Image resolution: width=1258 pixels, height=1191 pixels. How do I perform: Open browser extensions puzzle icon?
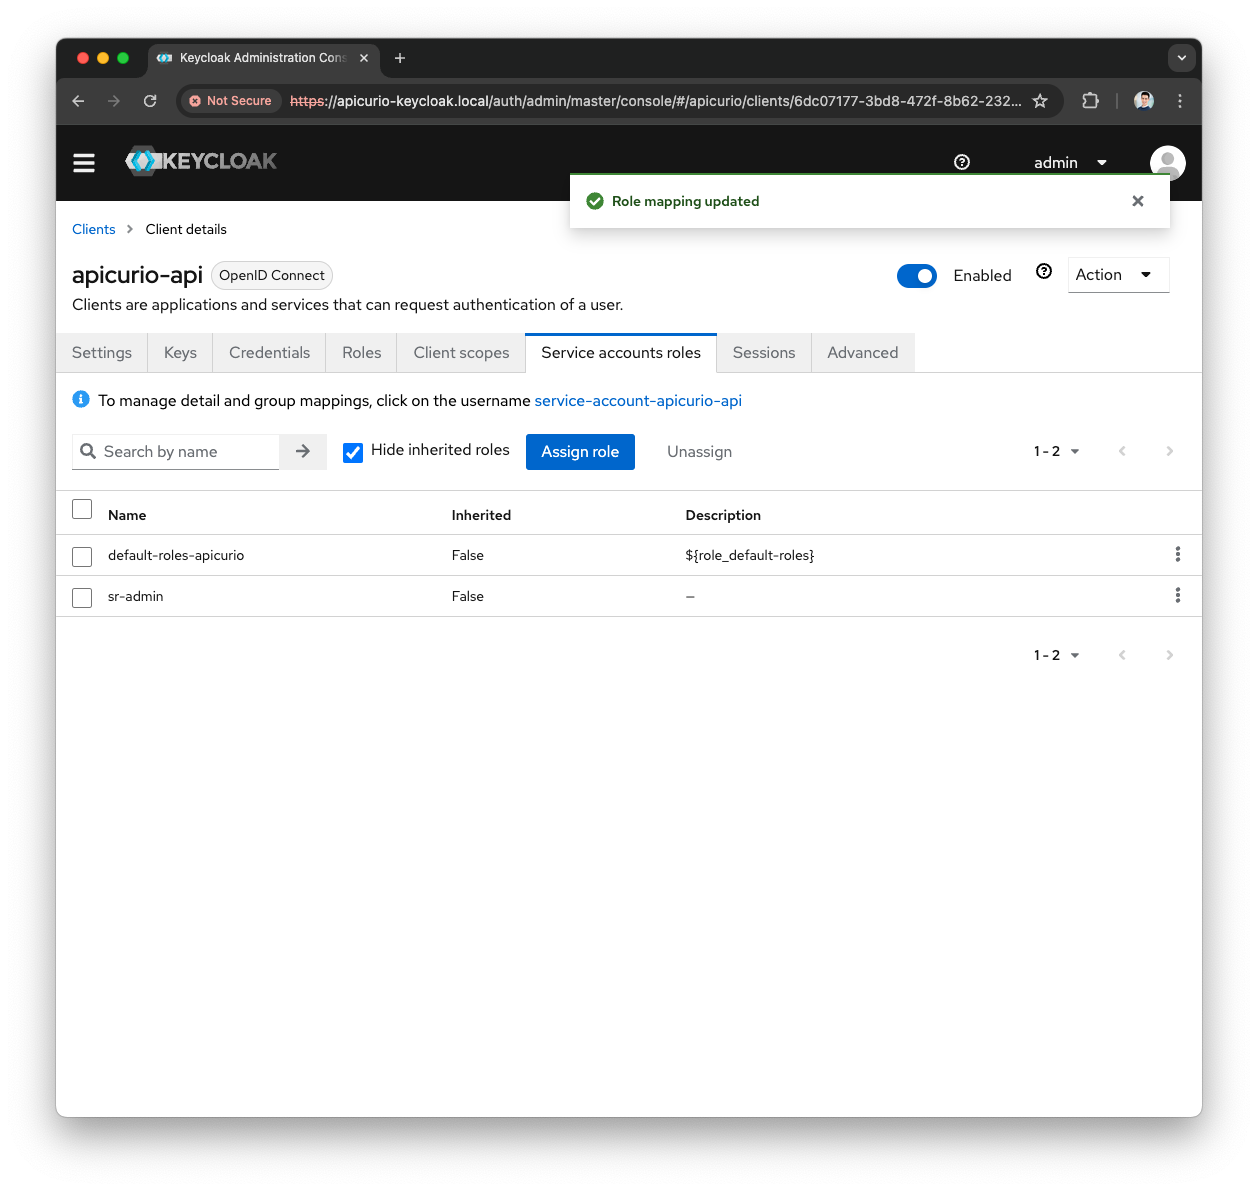[x=1090, y=101]
